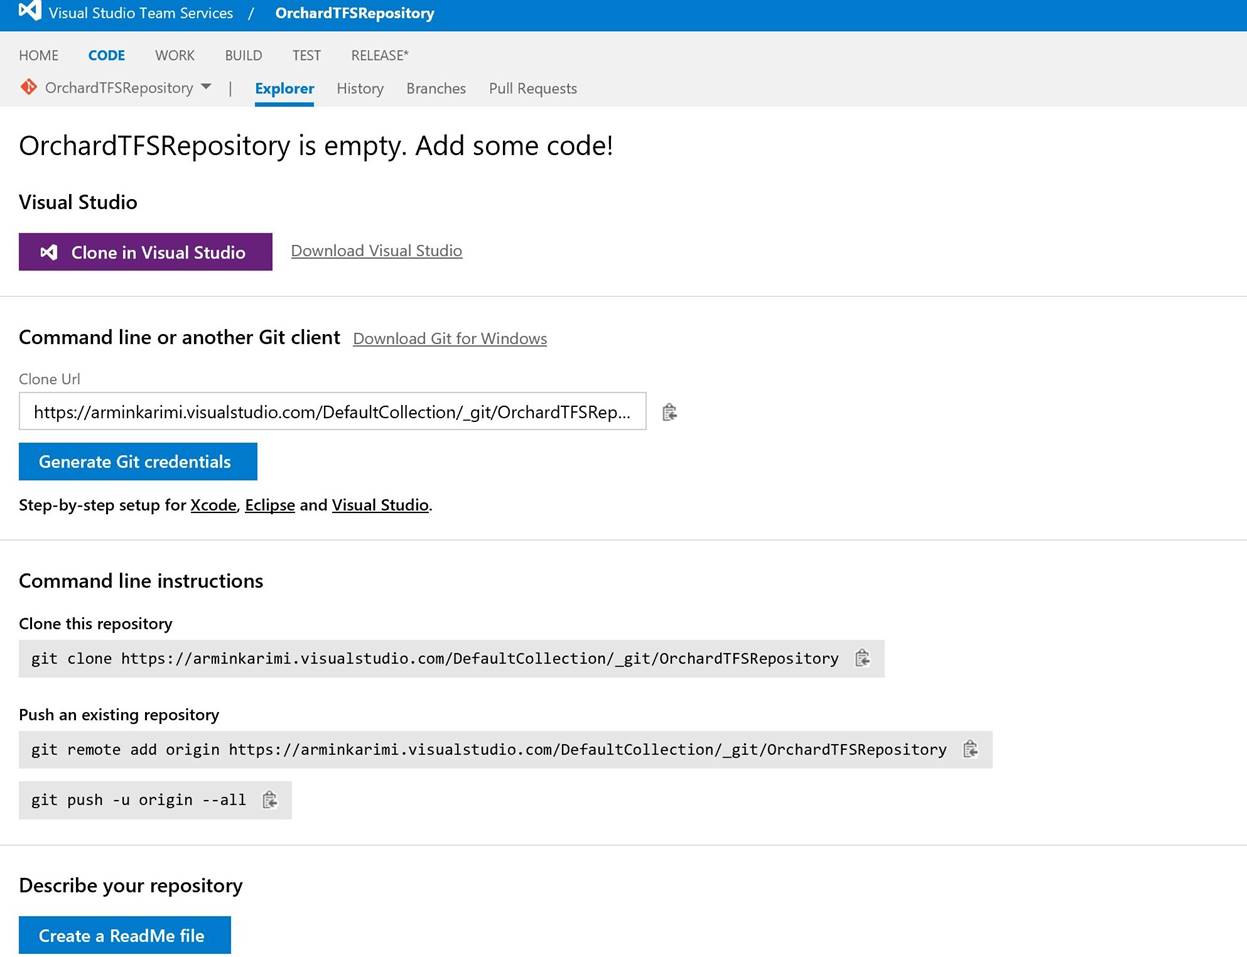Click the Visual Studio Team Services header link
The width and height of the screenshot is (1247, 957).
(141, 13)
